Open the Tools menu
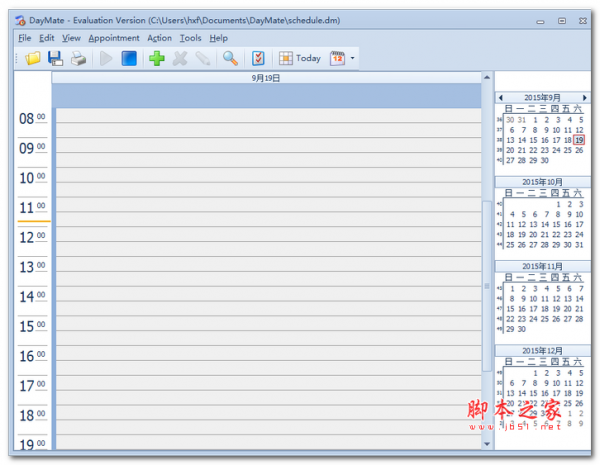600x465 pixels. (191, 38)
